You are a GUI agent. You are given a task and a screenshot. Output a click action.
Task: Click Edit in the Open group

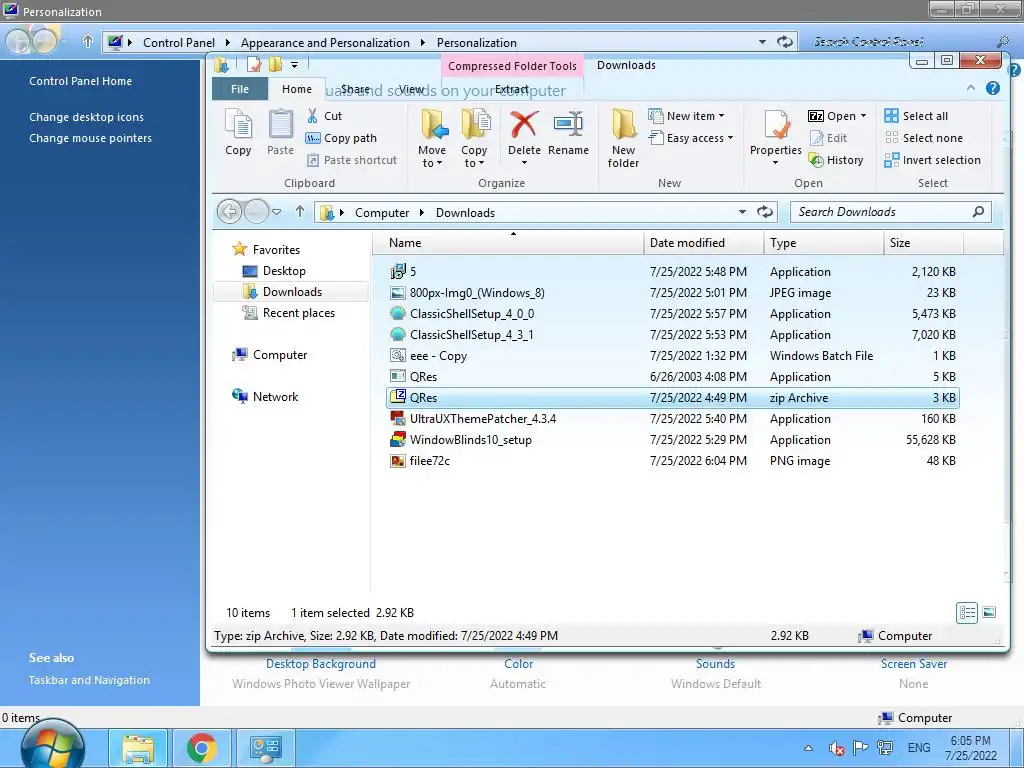(x=828, y=138)
